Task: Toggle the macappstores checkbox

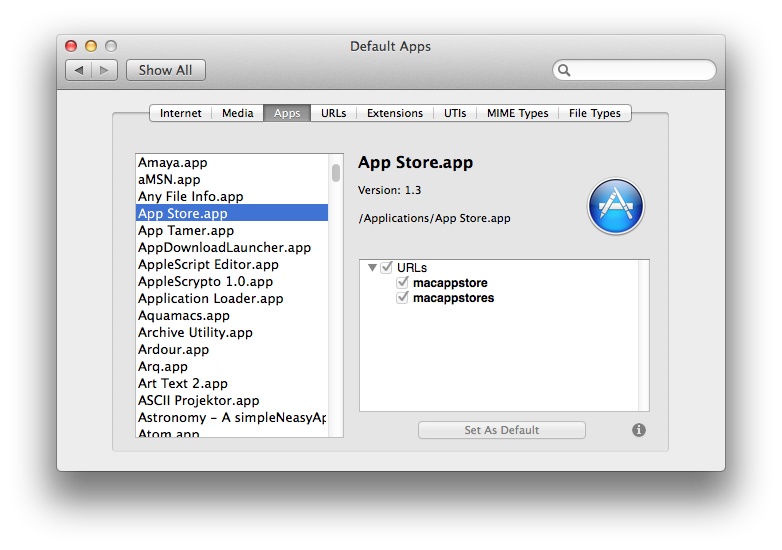Action: (x=402, y=298)
